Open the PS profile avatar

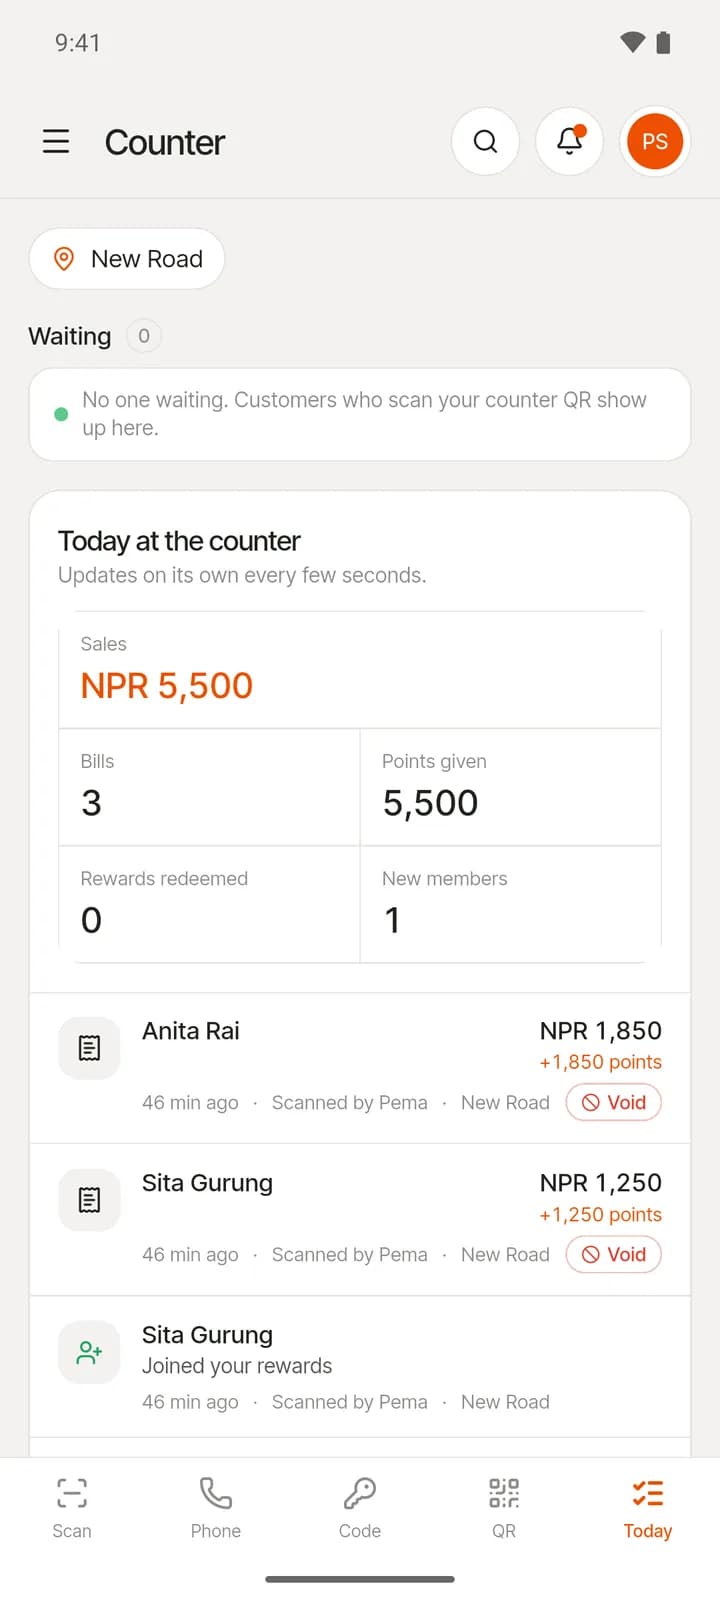click(655, 142)
